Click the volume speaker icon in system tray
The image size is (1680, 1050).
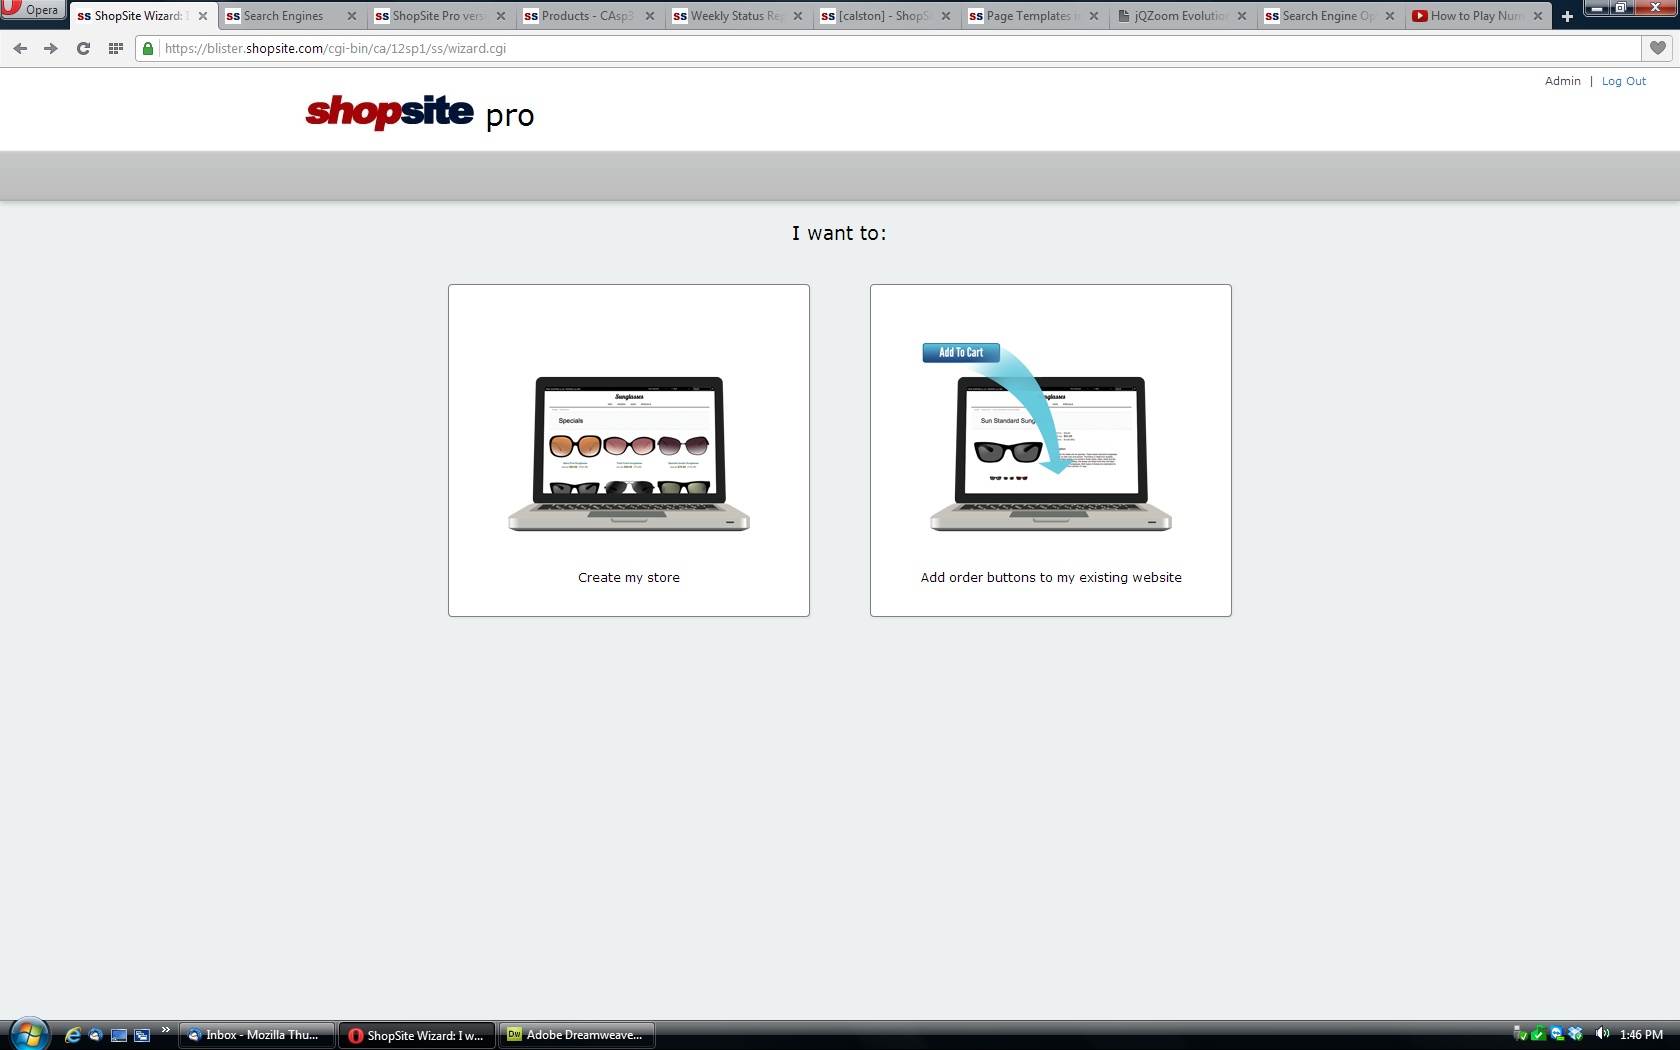pyautogui.click(x=1602, y=1034)
